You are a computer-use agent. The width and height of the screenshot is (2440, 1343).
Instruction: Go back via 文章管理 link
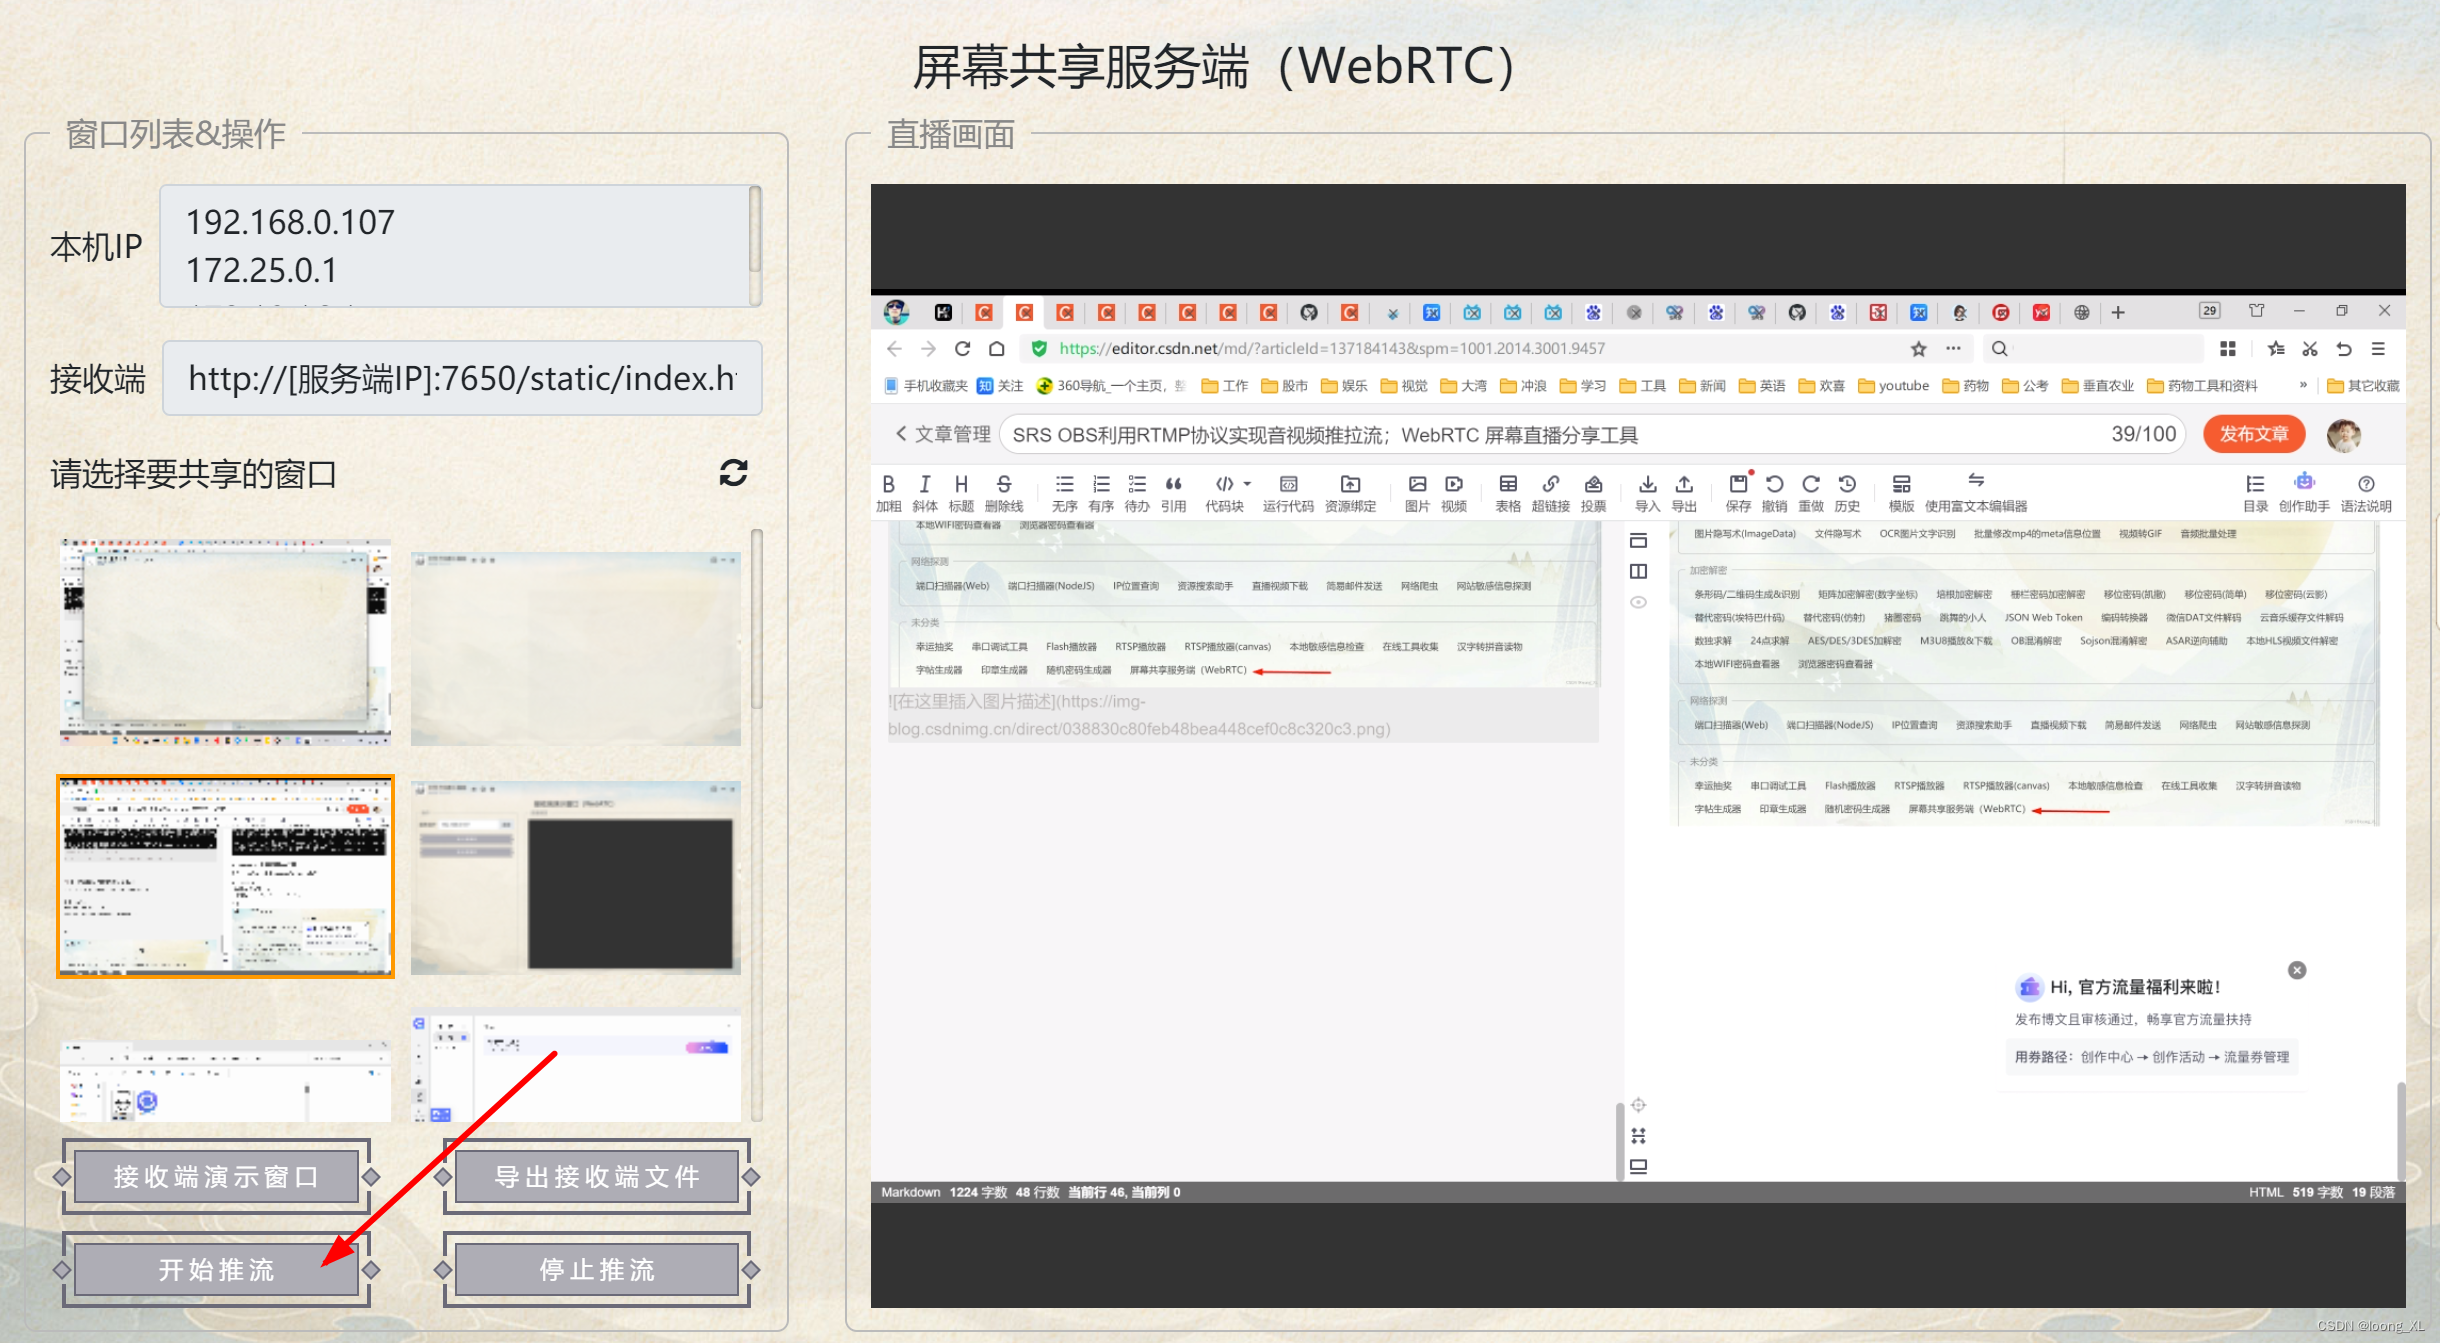(942, 434)
